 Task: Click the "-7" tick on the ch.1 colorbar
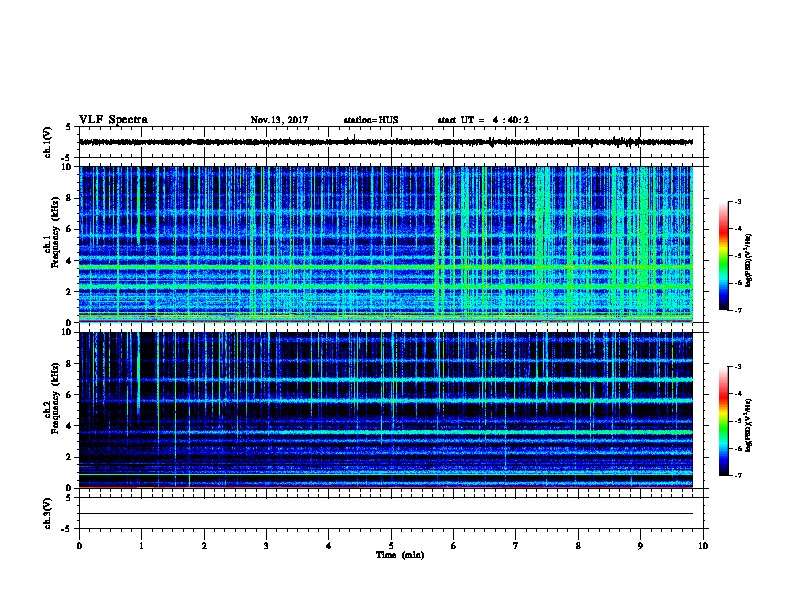[x=738, y=310]
